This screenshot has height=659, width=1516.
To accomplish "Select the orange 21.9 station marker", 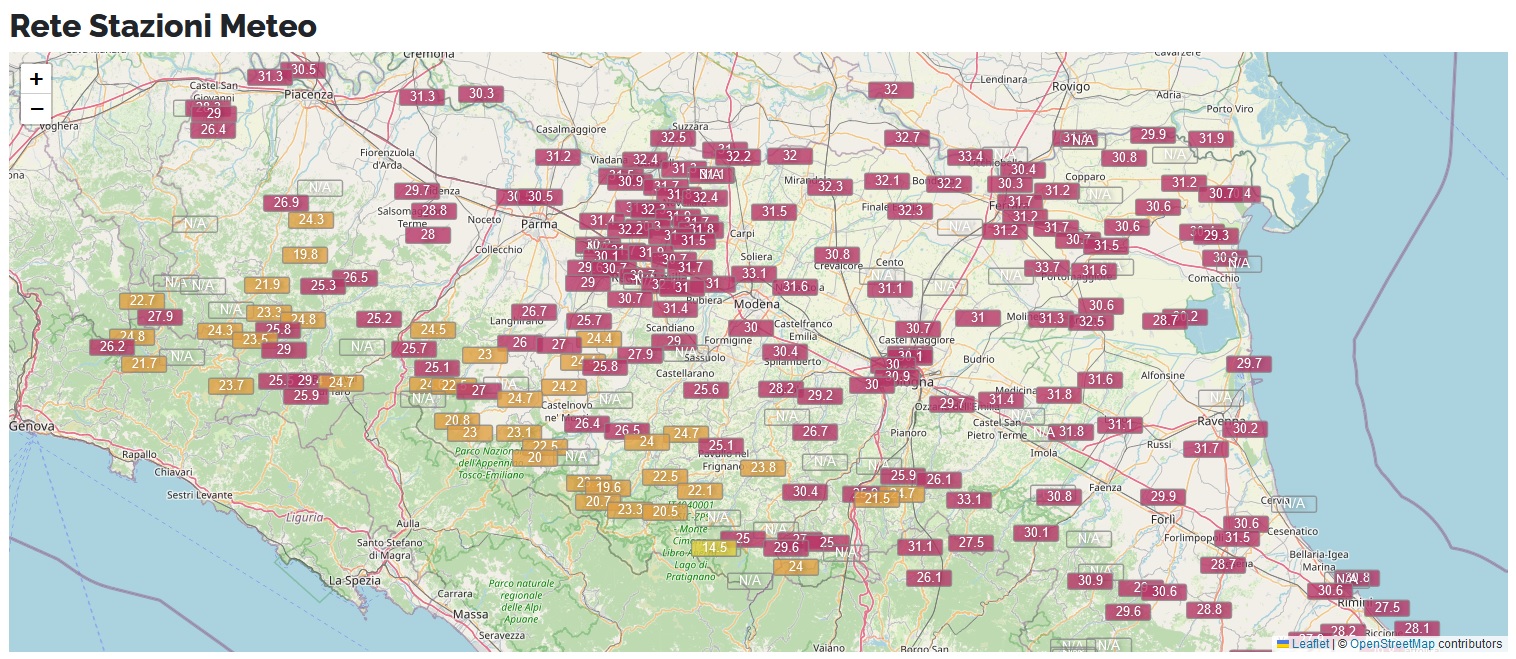I will (x=267, y=285).
